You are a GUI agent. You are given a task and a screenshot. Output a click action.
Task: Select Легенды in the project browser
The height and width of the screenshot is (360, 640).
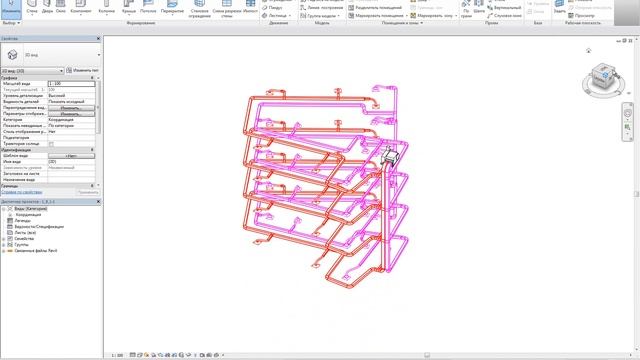point(22,220)
